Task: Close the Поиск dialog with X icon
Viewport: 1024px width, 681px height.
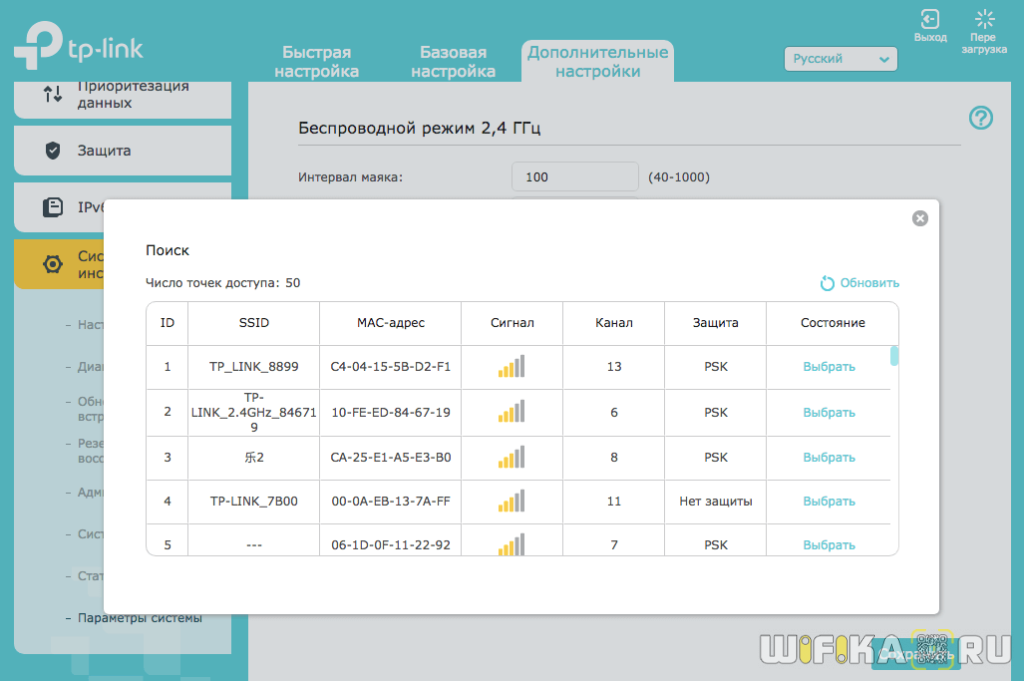Action: (920, 218)
